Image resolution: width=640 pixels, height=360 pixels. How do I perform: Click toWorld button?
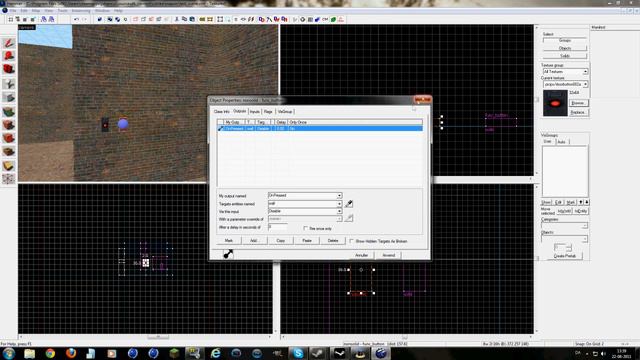coord(564,211)
